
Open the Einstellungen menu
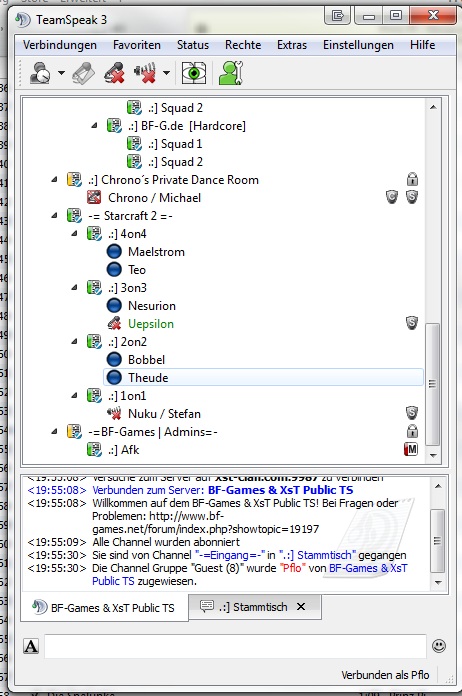[x=358, y=45]
